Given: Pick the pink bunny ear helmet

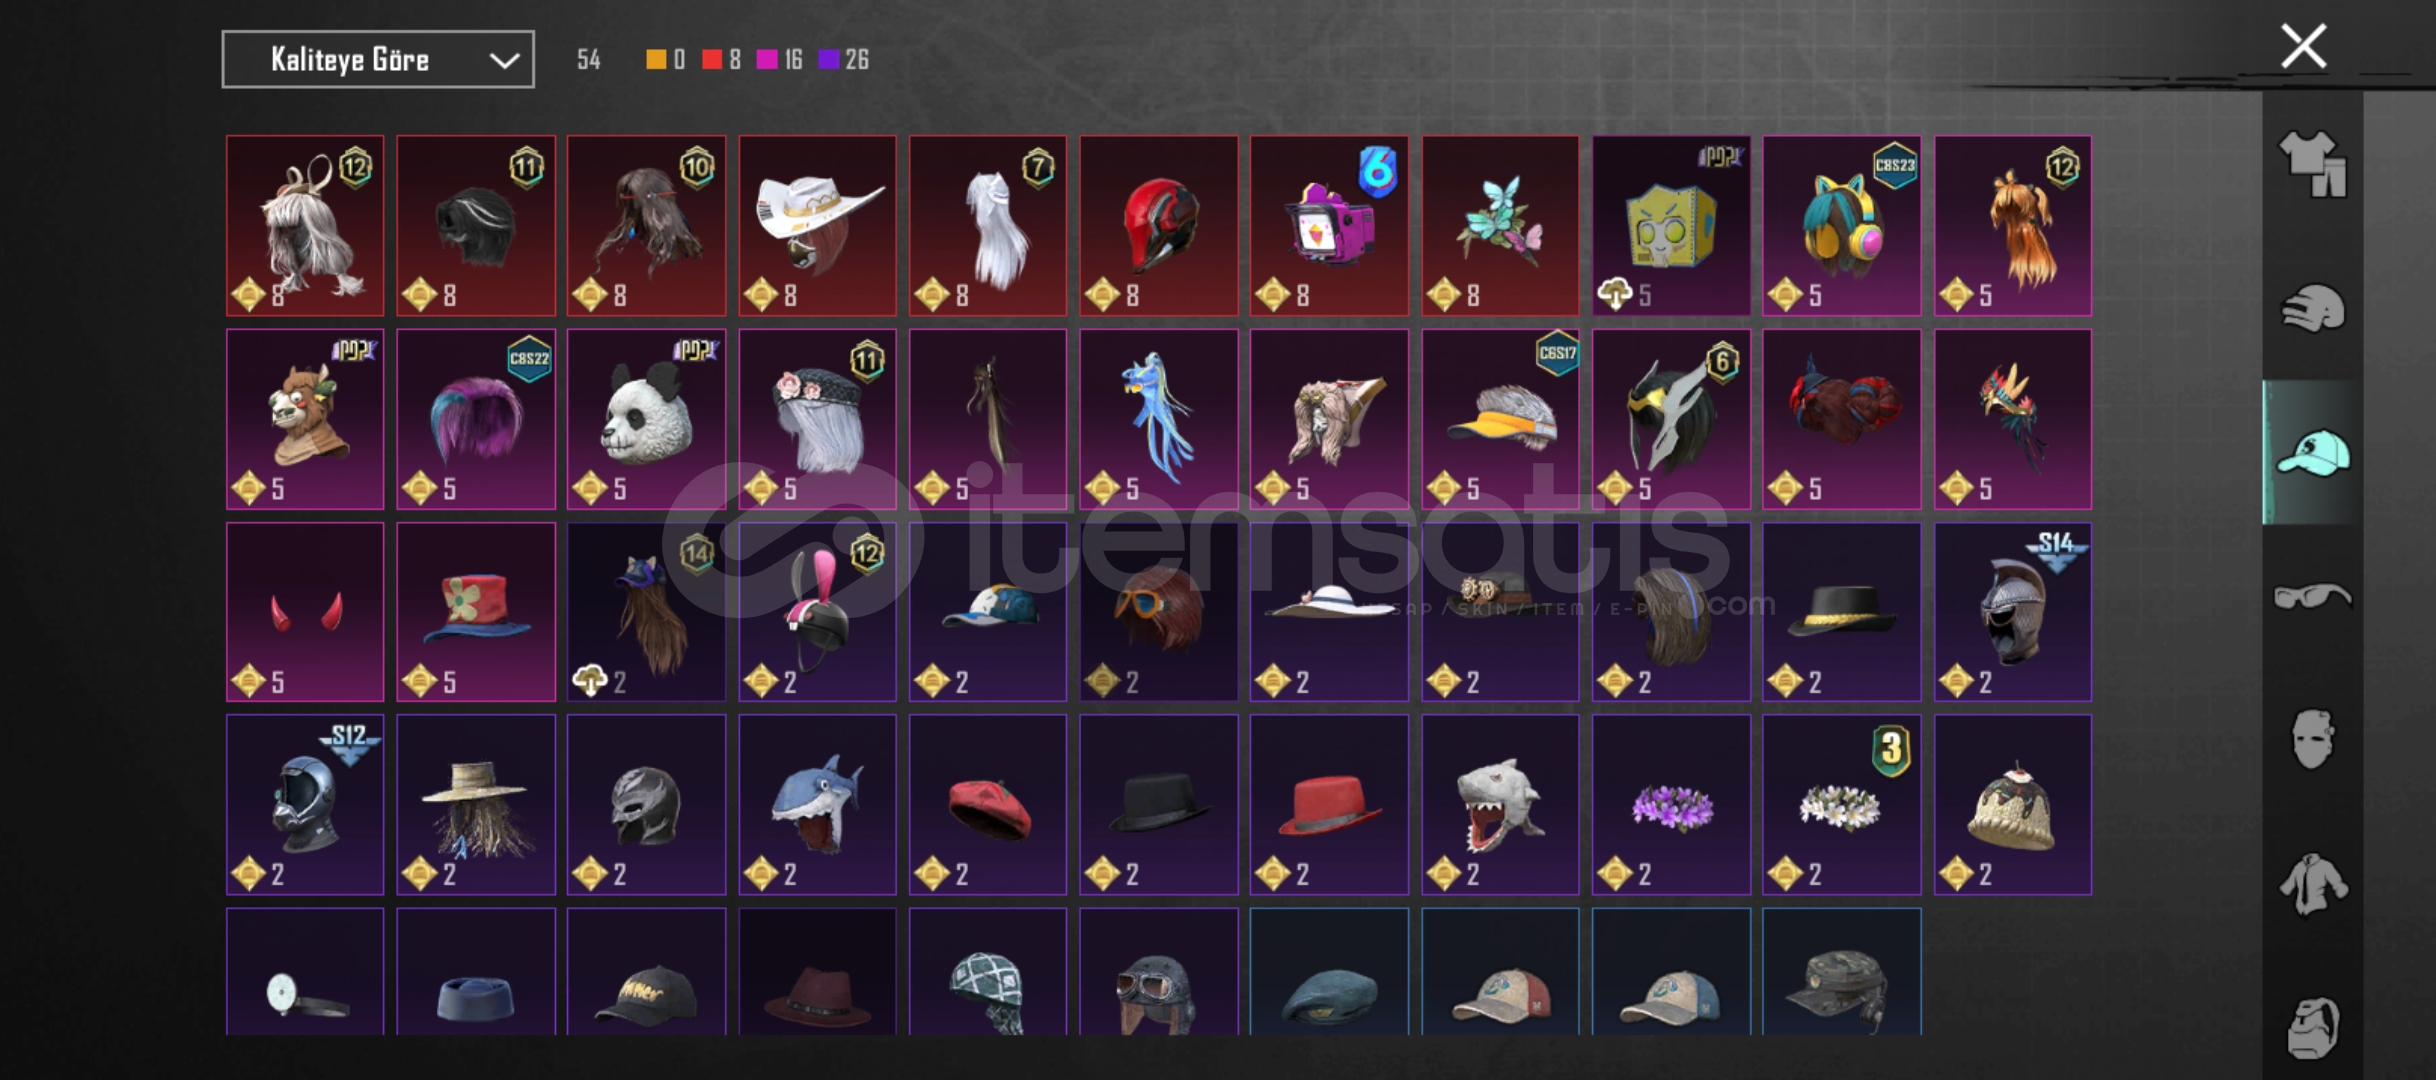Looking at the screenshot, I should (x=817, y=612).
